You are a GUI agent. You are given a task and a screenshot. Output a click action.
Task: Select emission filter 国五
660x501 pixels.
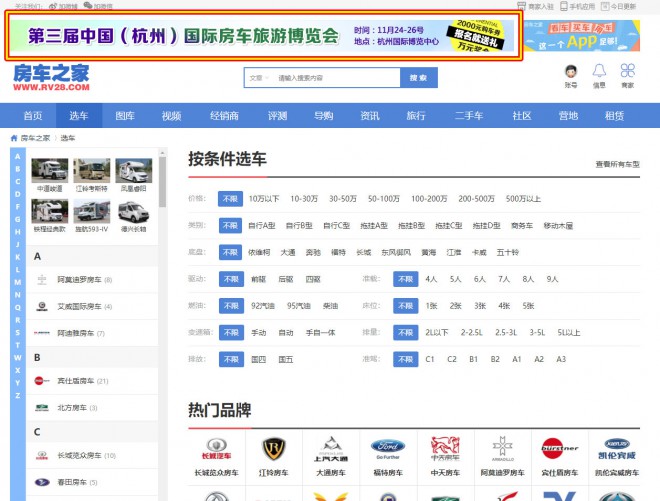(285, 359)
